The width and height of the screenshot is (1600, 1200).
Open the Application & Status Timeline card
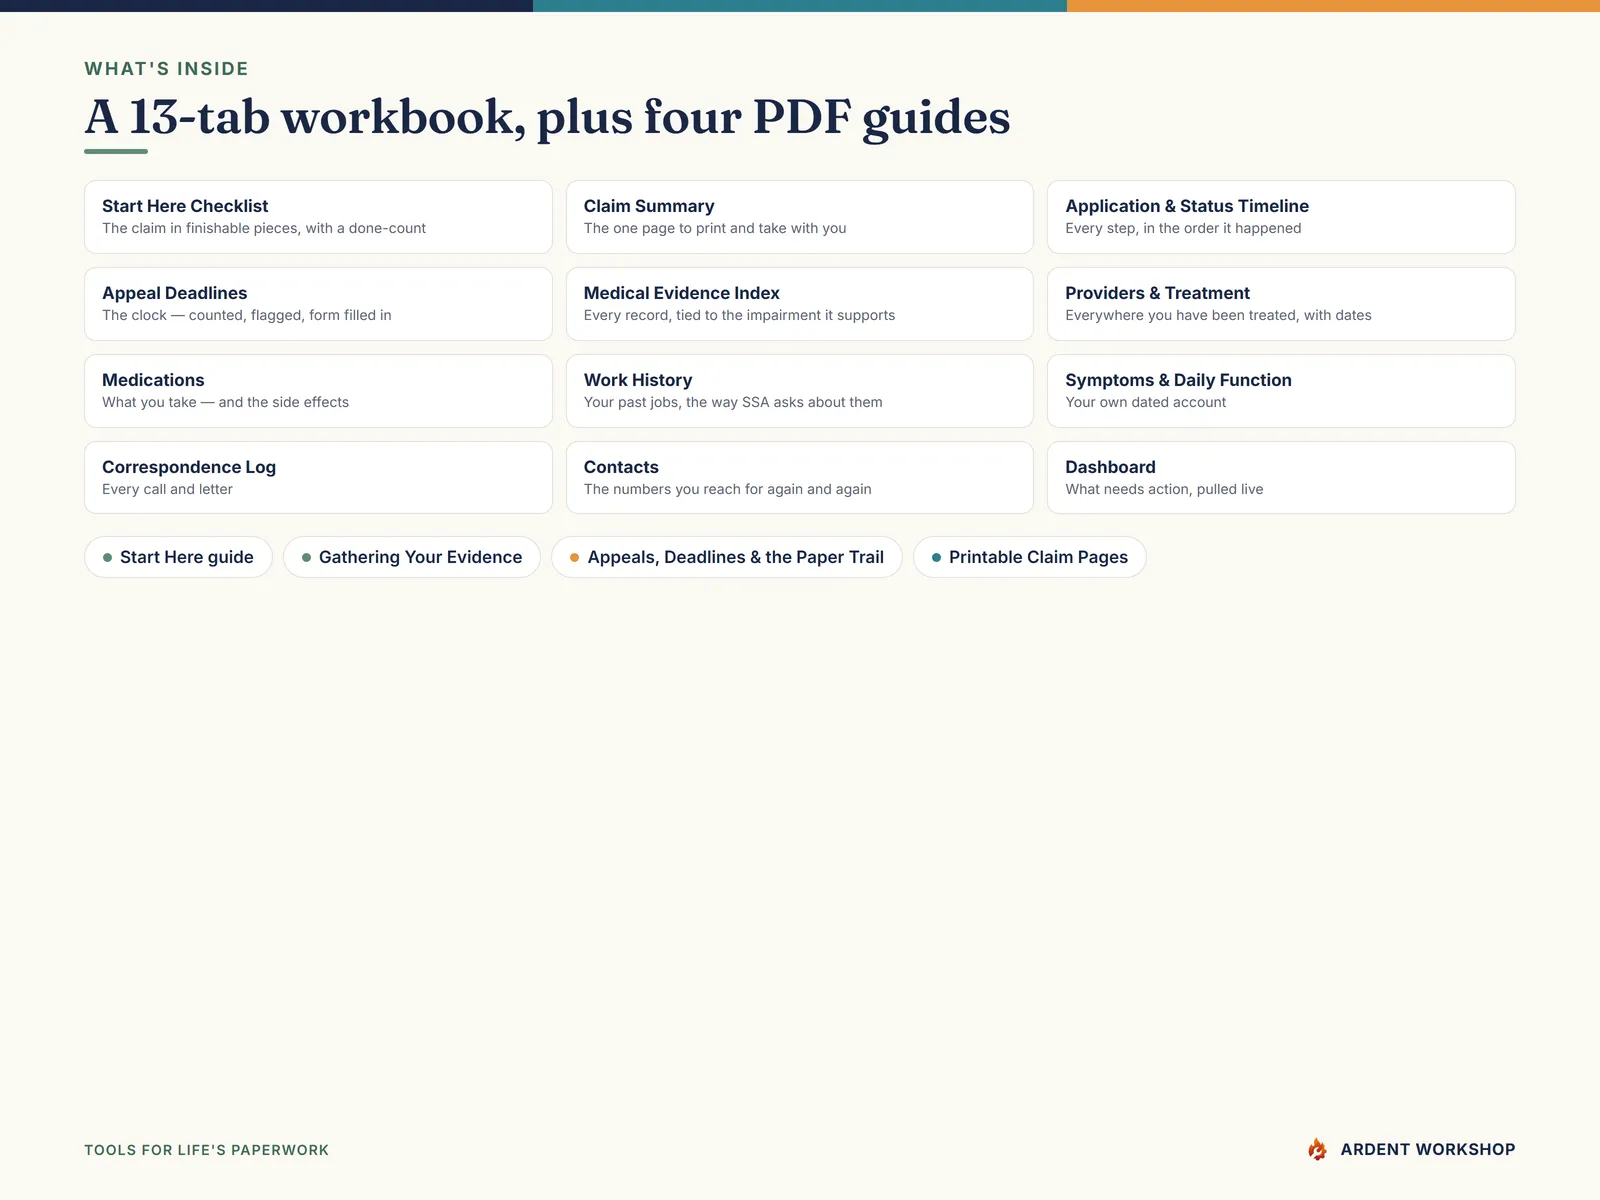pyautogui.click(x=1281, y=217)
